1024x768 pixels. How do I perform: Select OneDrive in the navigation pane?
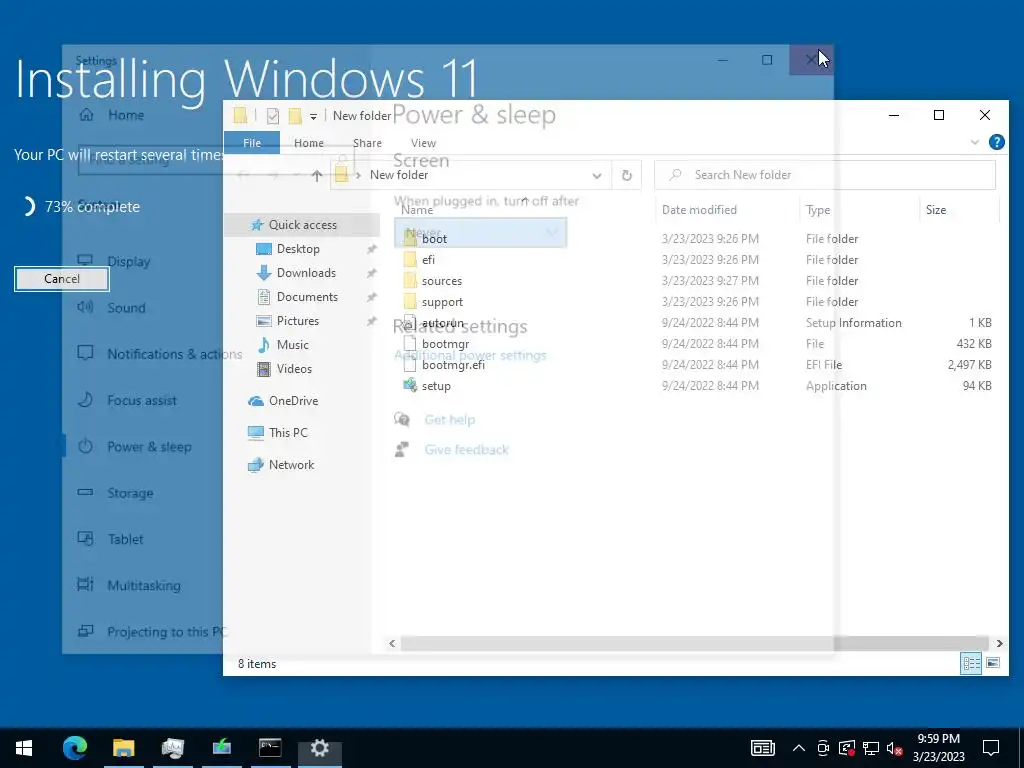293,401
